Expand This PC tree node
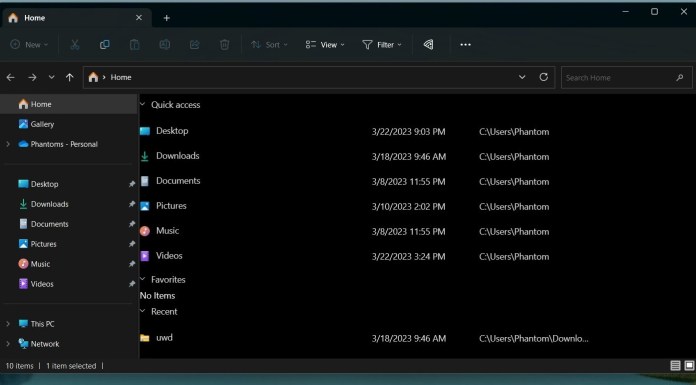The image size is (696, 385). tap(8, 324)
